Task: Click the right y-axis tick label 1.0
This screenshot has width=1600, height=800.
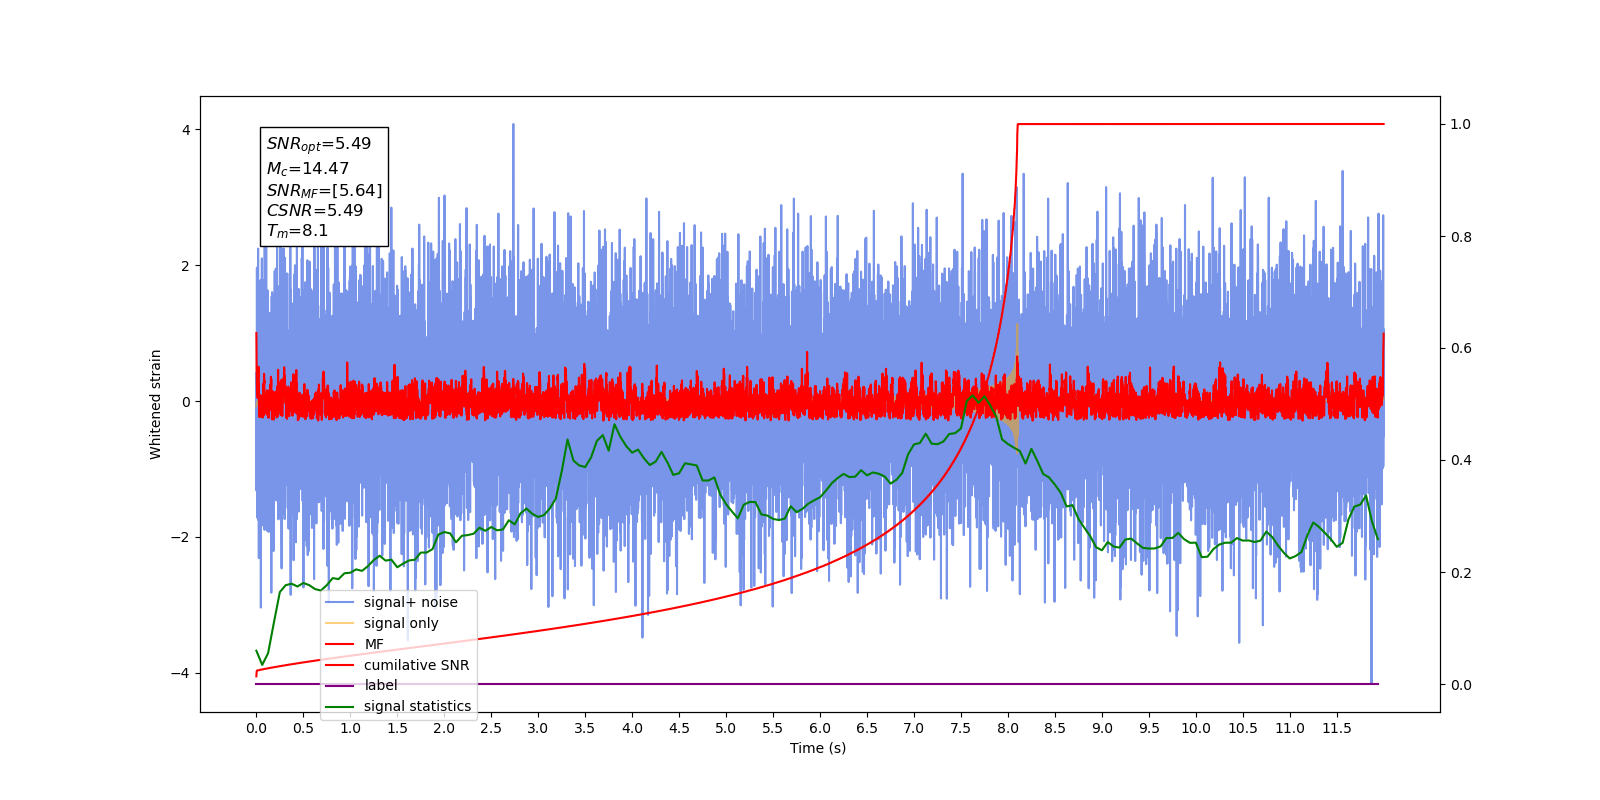Action: (1461, 124)
